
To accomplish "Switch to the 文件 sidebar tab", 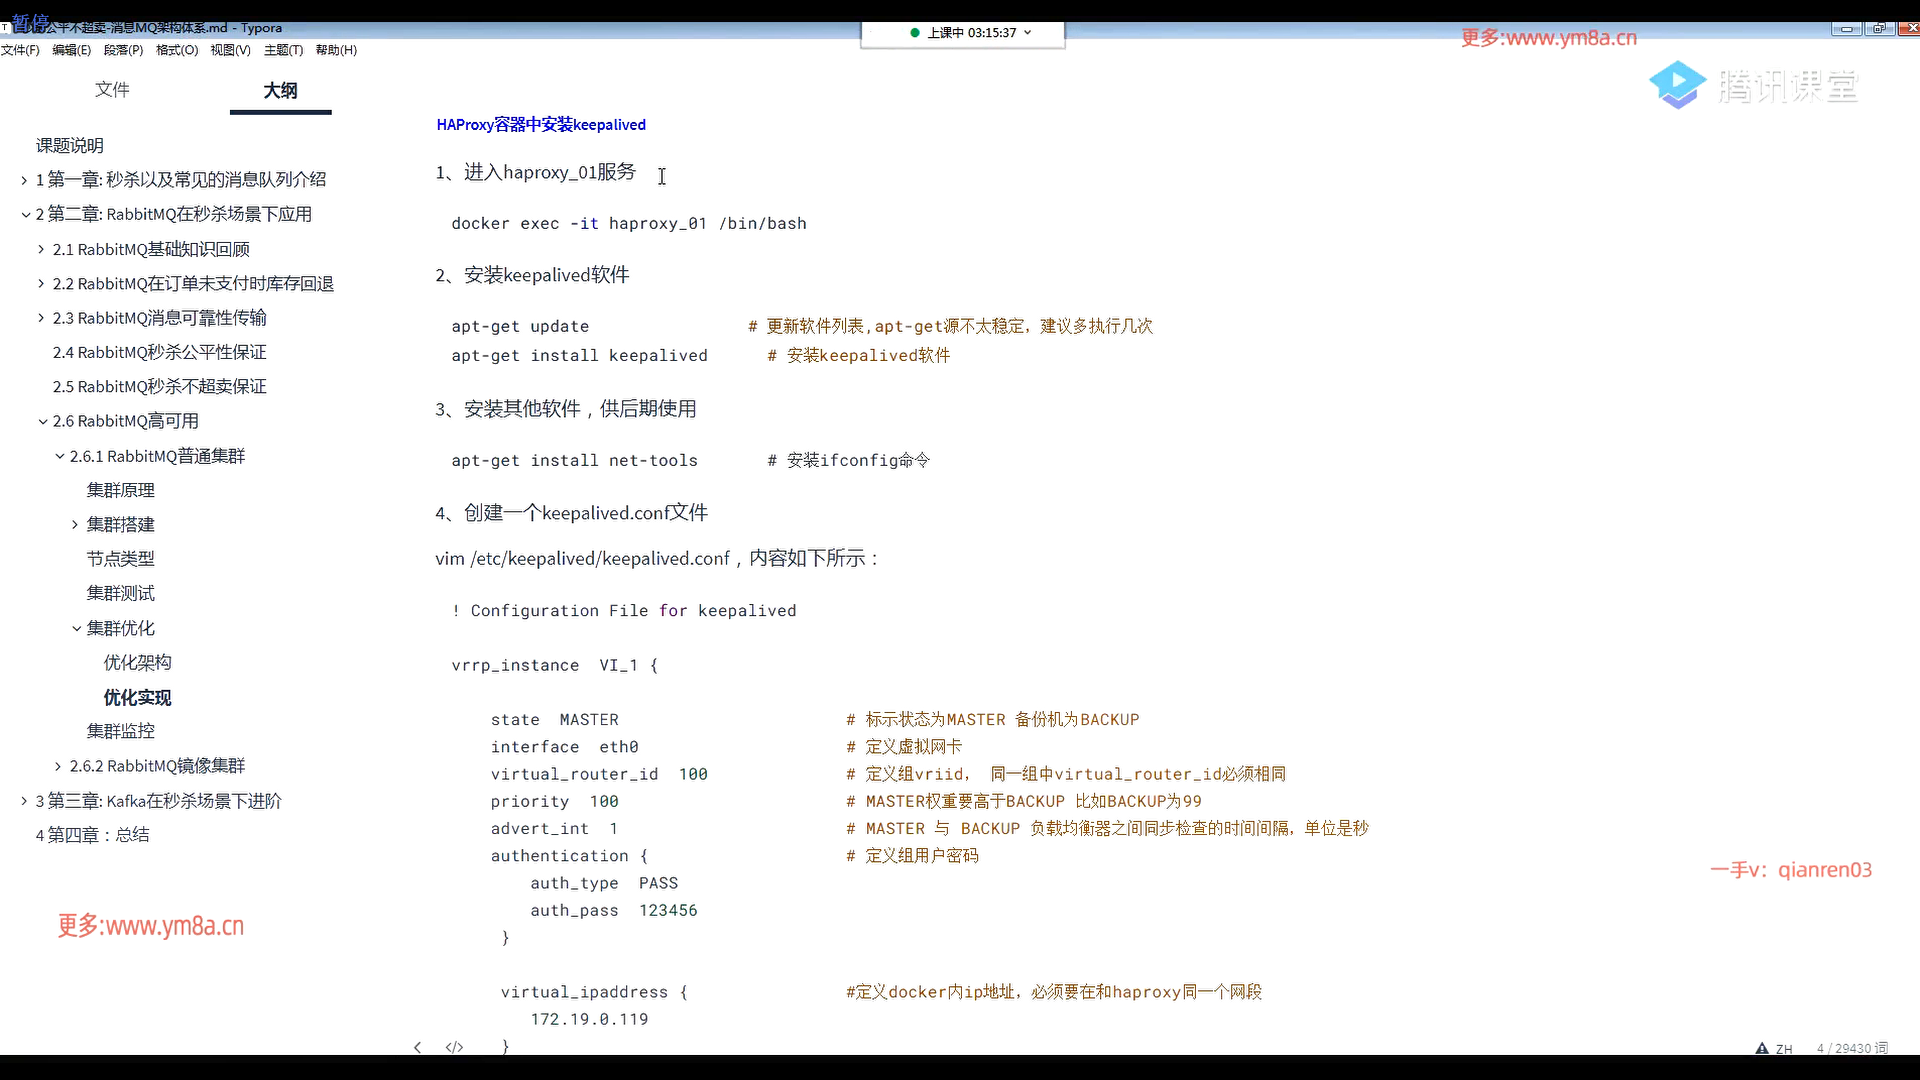I will (x=112, y=90).
